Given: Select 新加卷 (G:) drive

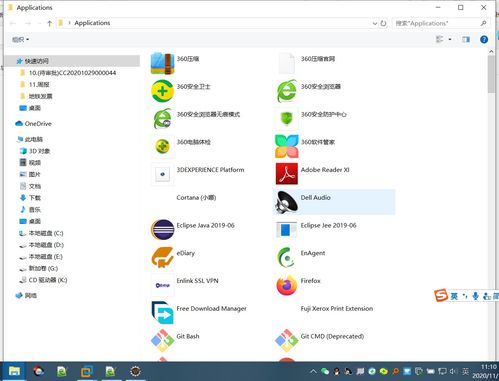Looking at the screenshot, I should click(x=43, y=268).
